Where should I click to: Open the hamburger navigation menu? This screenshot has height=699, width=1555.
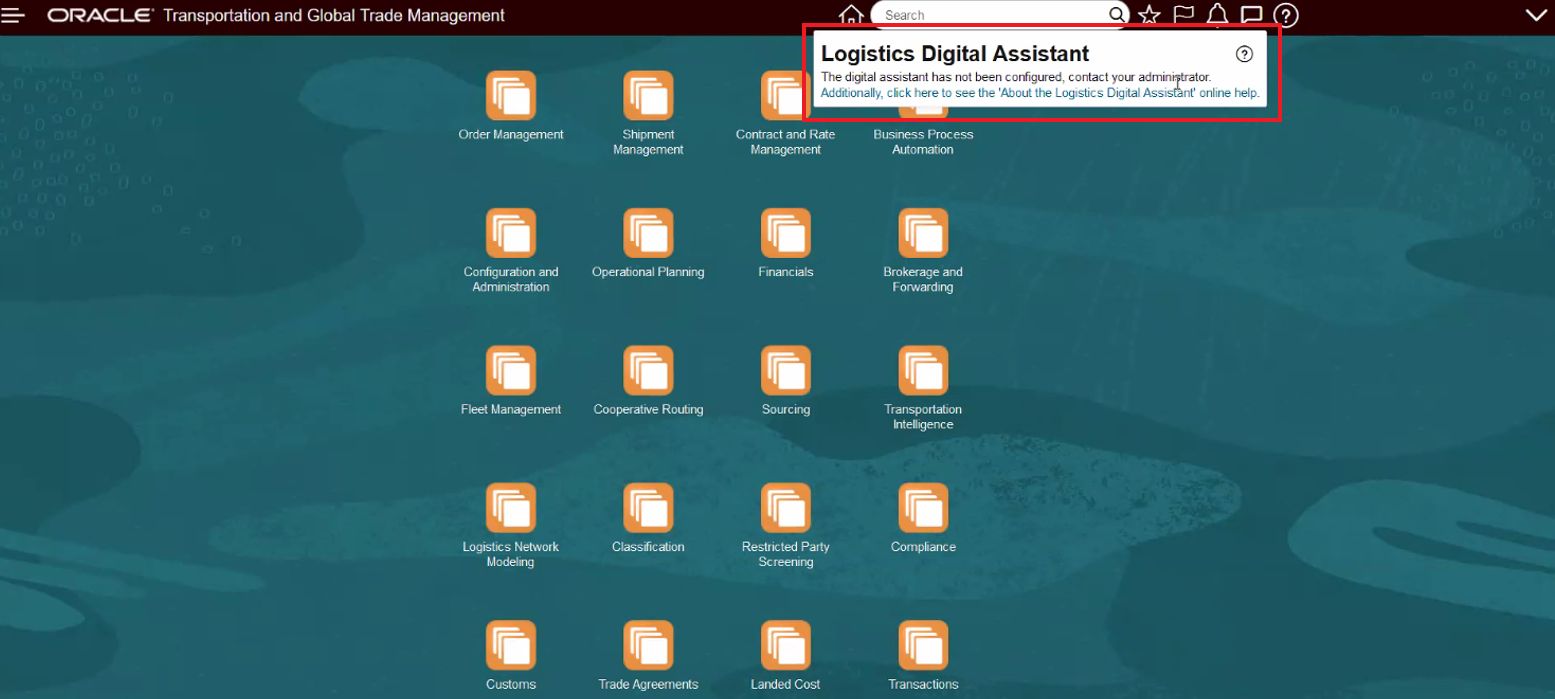(13, 15)
